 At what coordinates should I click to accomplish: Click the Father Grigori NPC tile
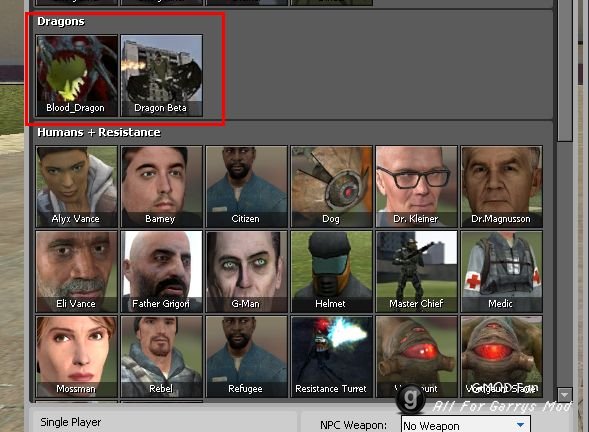pyautogui.click(x=162, y=272)
